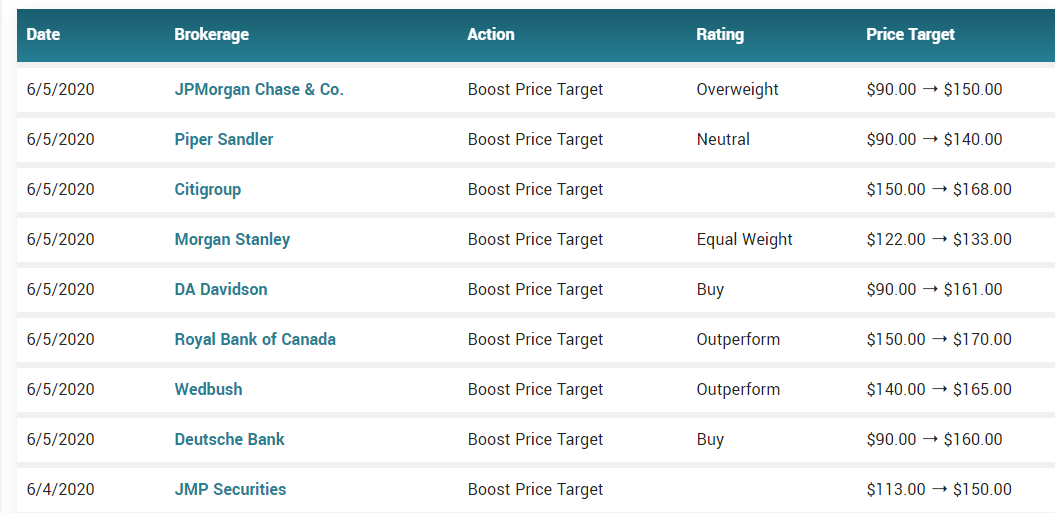Select the DA Davidson brokerage link
The image size is (1055, 513).
pos(221,289)
